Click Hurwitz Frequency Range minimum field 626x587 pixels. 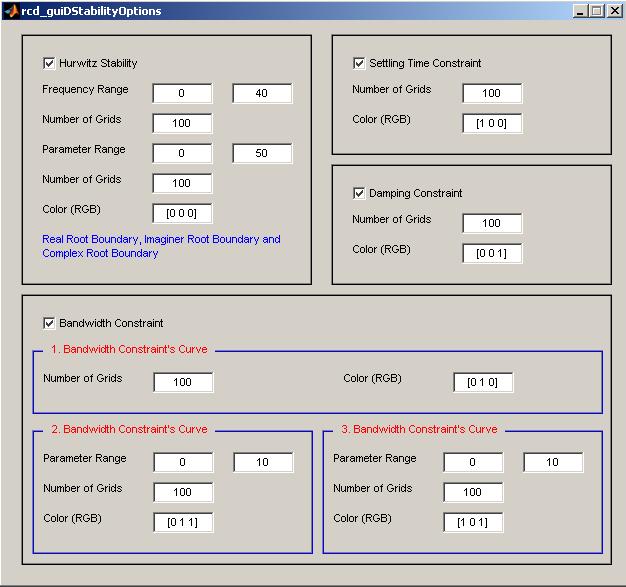pyautogui.click(x=182, y=93)
